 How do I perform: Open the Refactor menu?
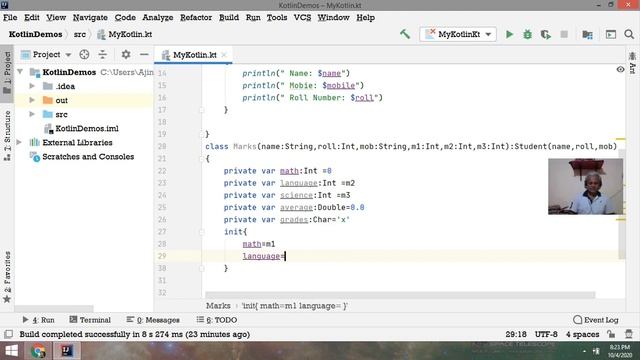pos(196,18)
